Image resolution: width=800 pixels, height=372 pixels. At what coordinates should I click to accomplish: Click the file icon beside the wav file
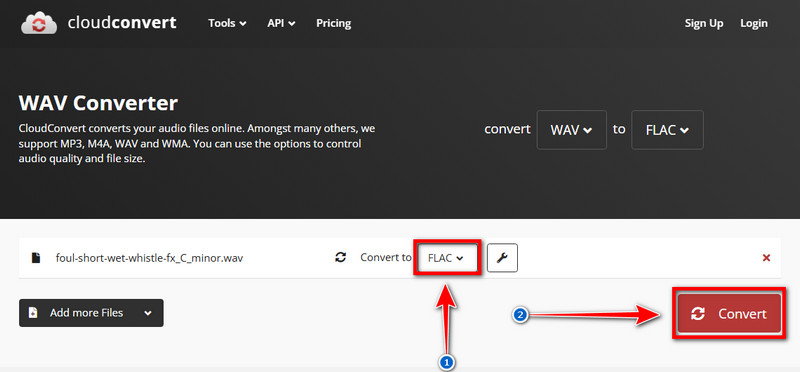tap(36, 258)
